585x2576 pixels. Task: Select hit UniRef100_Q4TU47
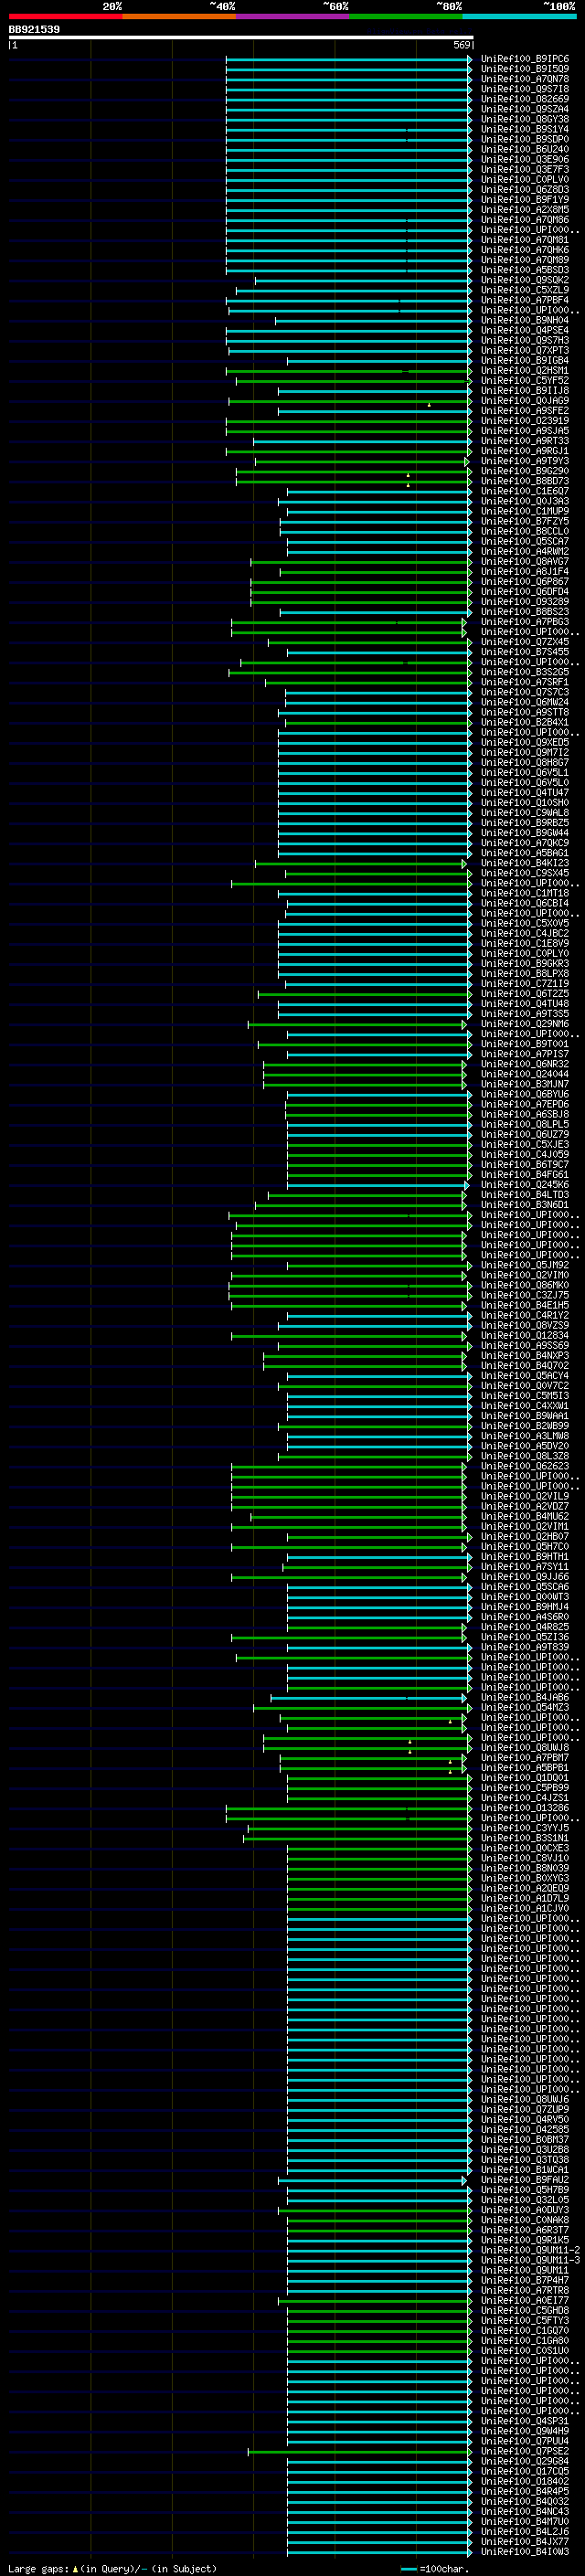(x=524, y=793)
